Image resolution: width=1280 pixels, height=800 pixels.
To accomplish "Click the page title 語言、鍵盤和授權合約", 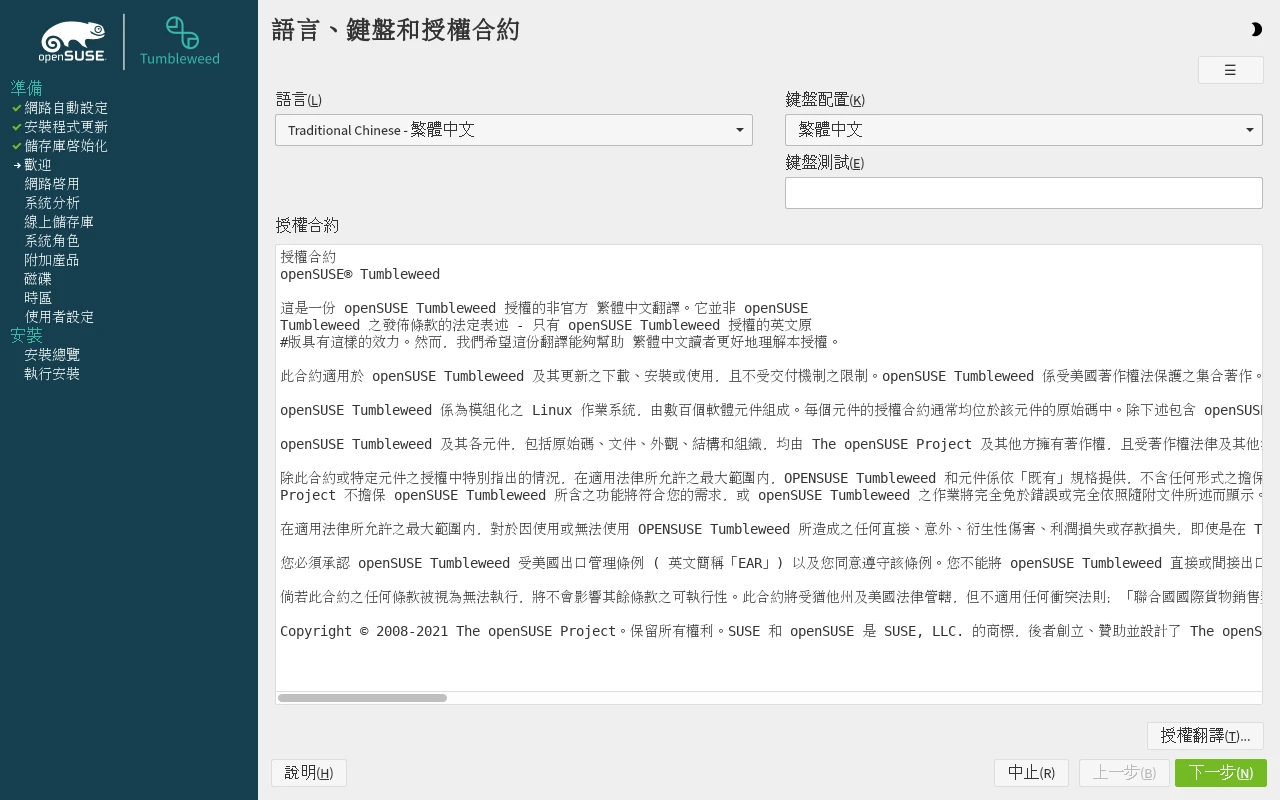I will click(x=396, y=30).
